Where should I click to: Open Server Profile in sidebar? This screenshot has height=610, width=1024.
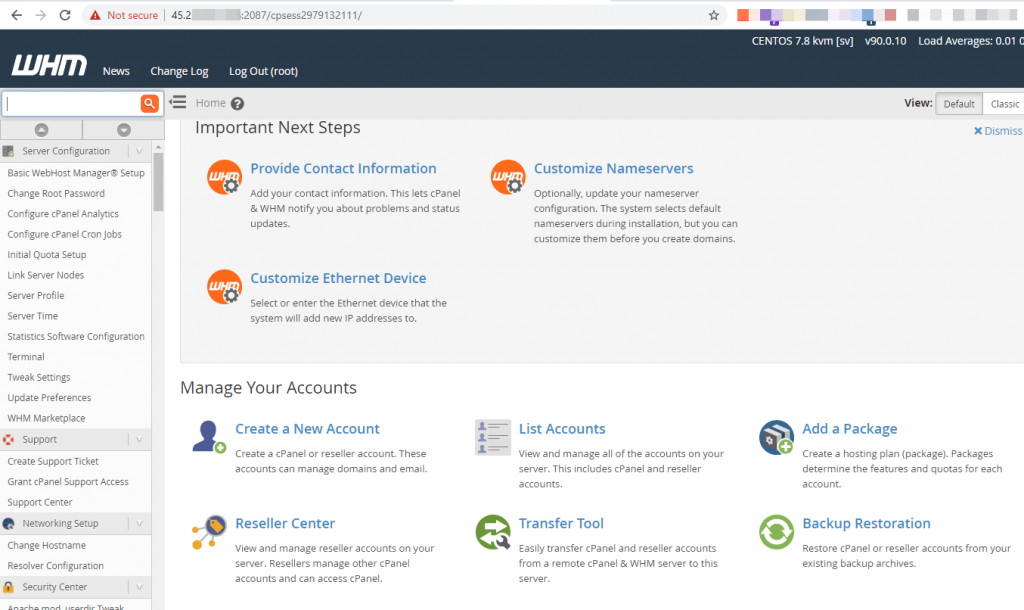pyautogui.click(x=36, y=295)
